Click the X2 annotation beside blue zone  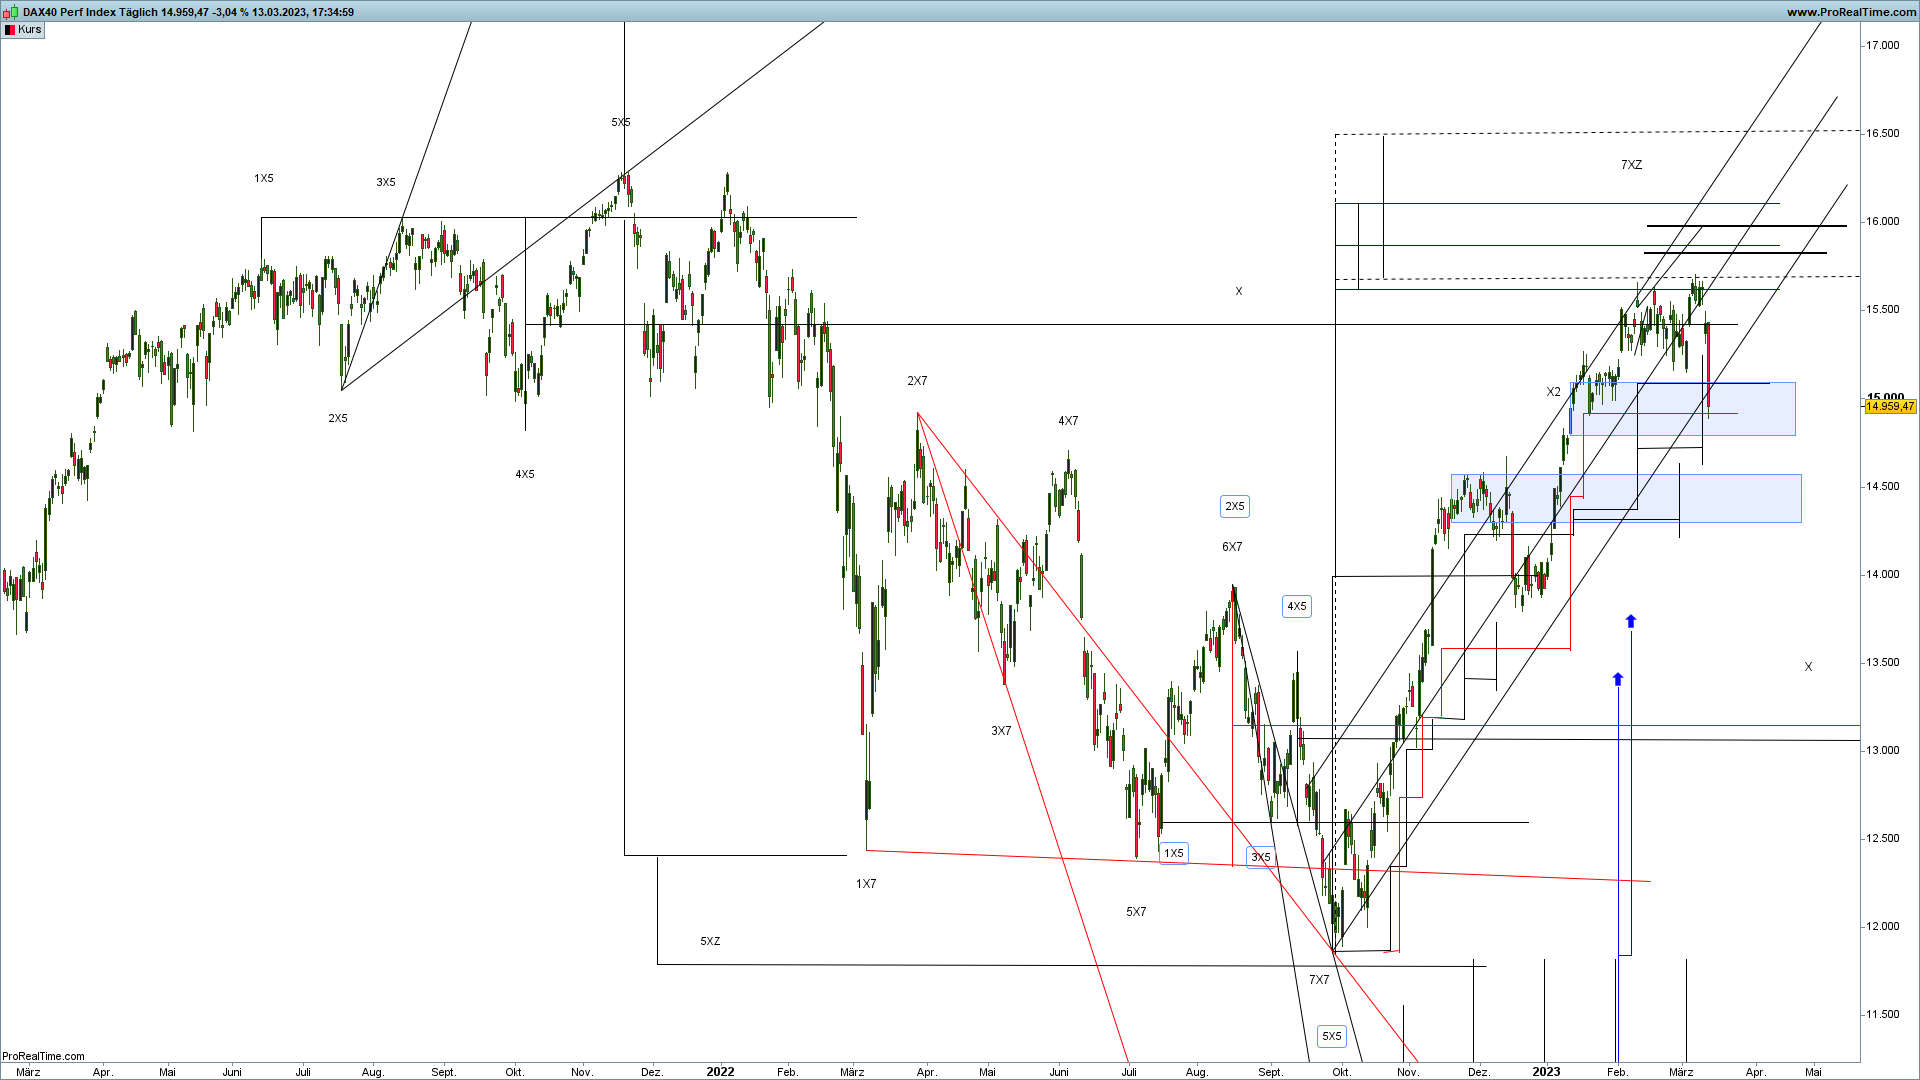1553,392
